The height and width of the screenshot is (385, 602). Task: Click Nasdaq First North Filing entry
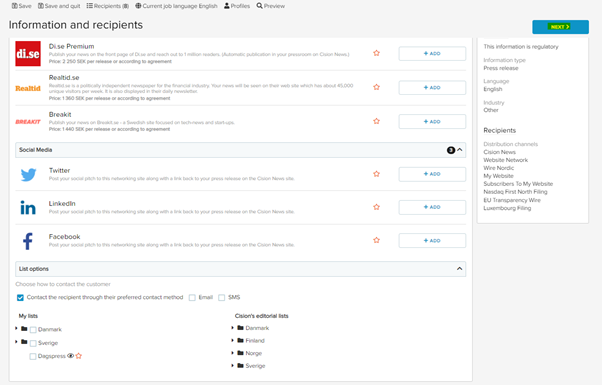(515, 192)
